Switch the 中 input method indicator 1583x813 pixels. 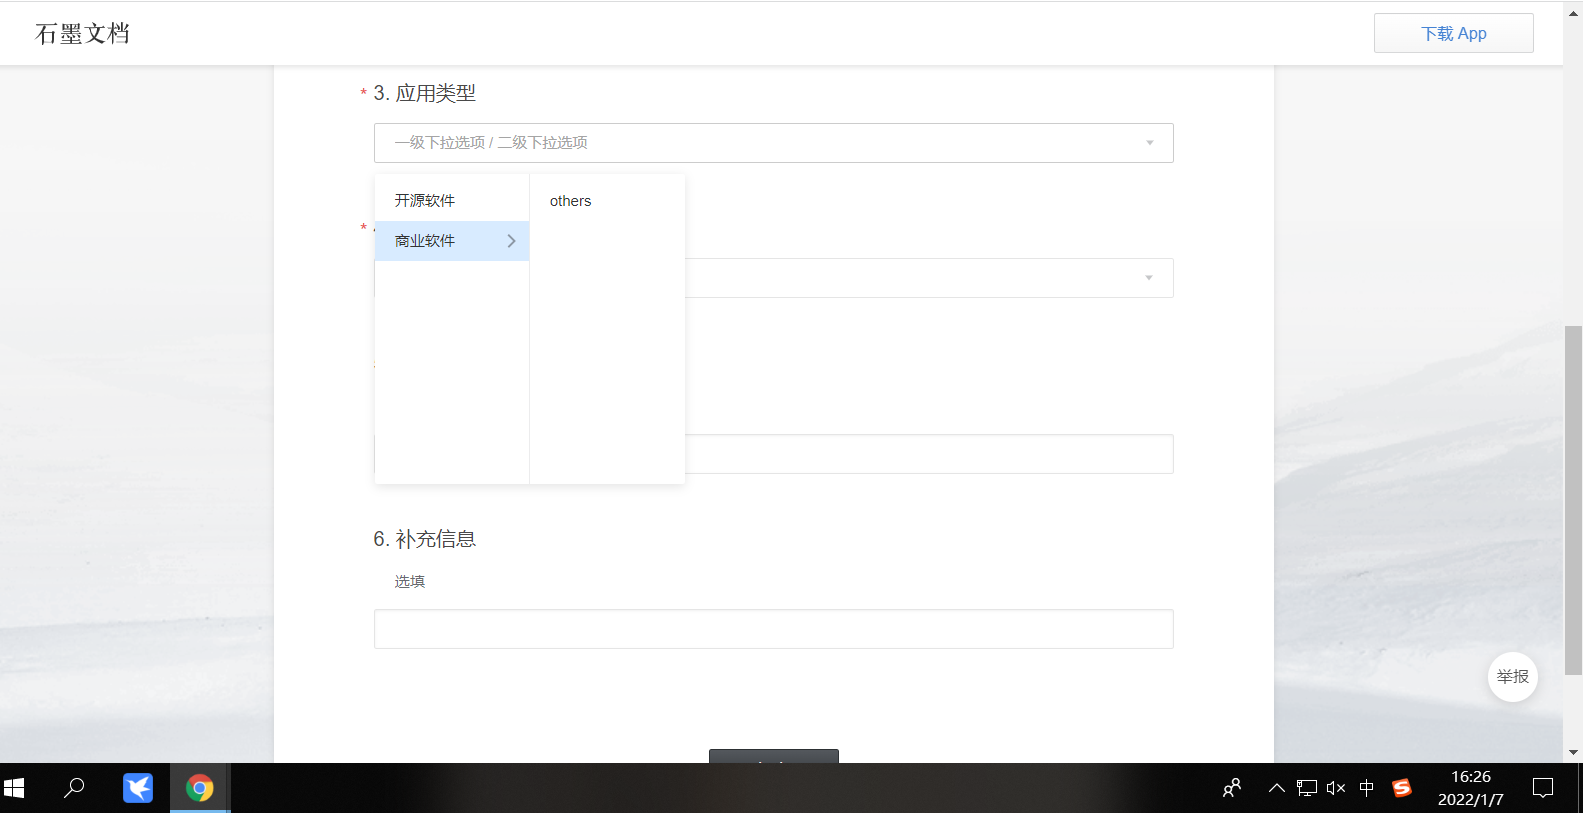tap(1367, 788)
